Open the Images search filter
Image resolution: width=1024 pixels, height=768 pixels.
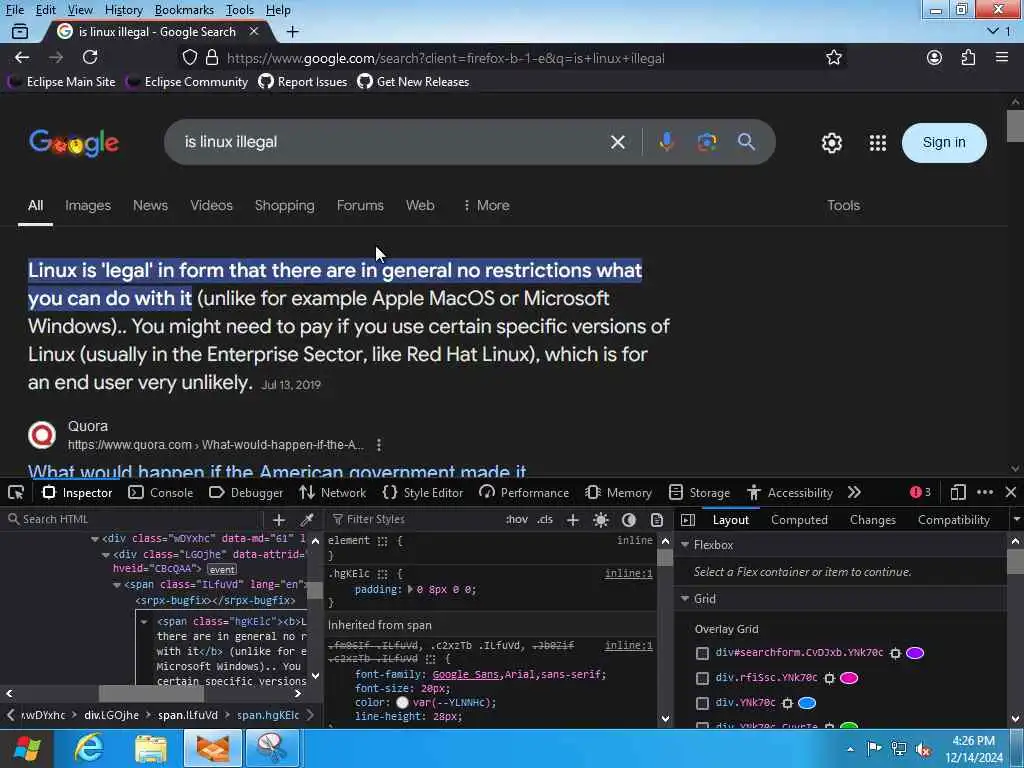[x=88, y=205]
